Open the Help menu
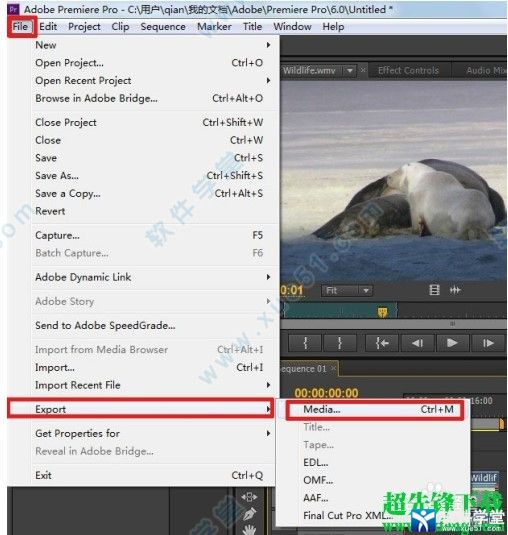Viewport: 508px width, 535px height. [333, 27]
